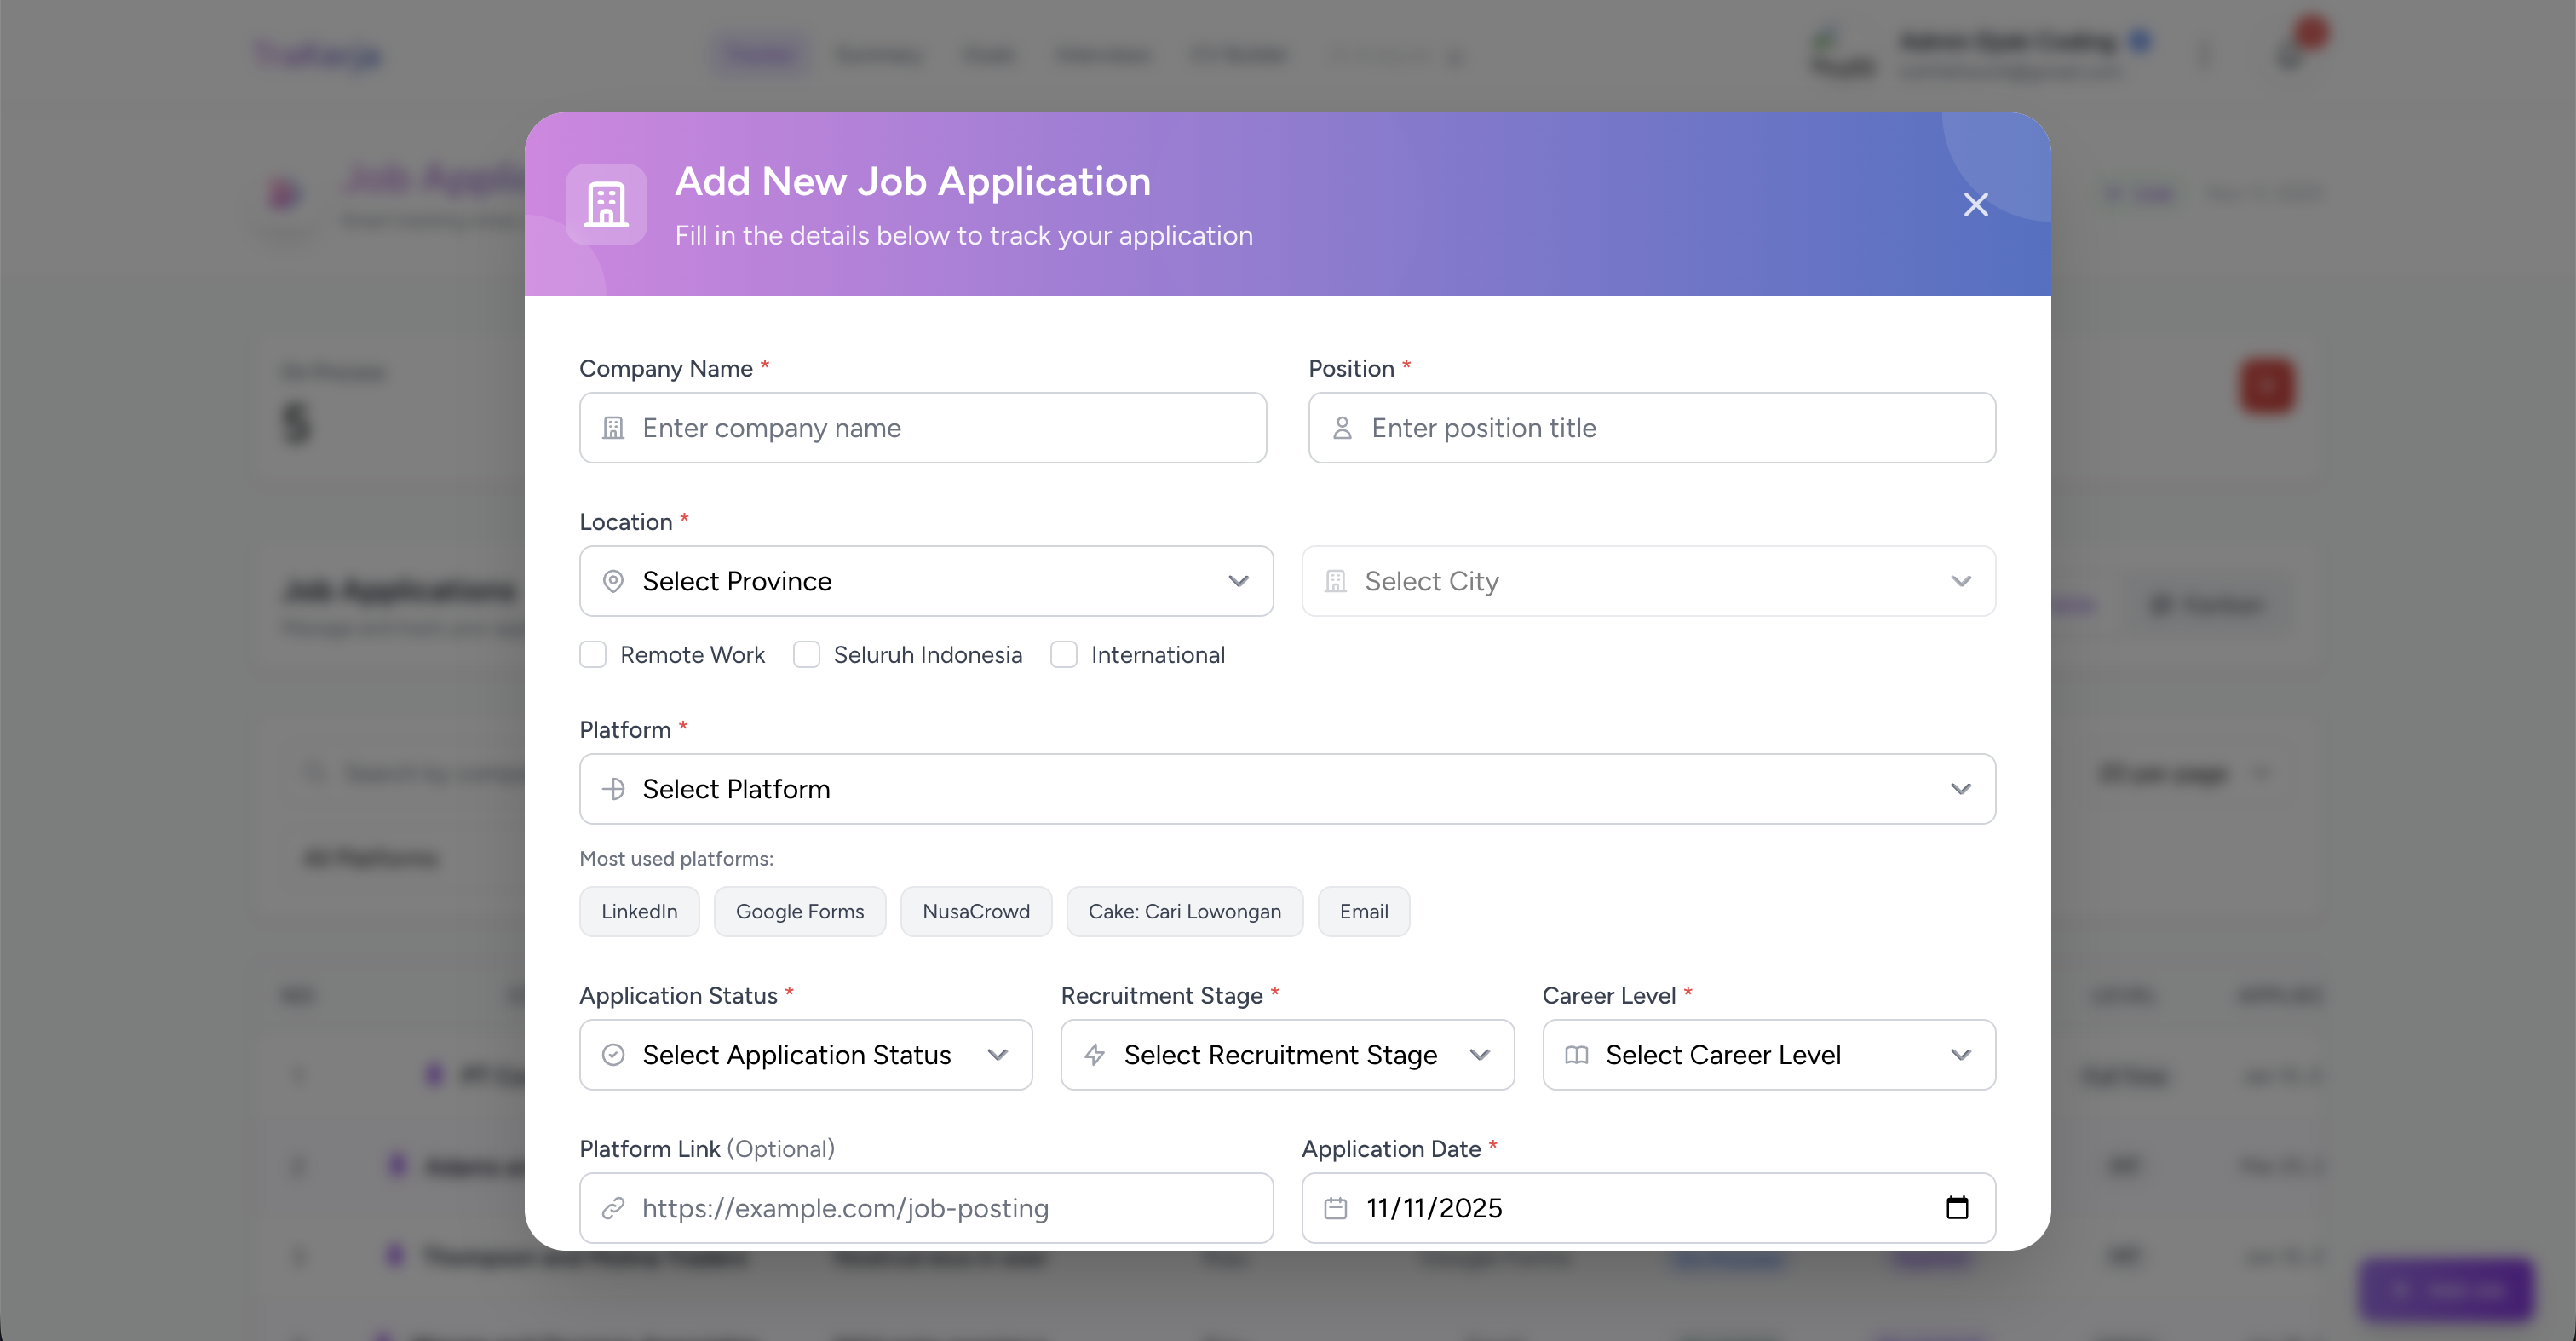The width and height of the screenshot is (2576, 1341).
Task: Click the book icon in Career Level
Action: coord(1576,1055)
